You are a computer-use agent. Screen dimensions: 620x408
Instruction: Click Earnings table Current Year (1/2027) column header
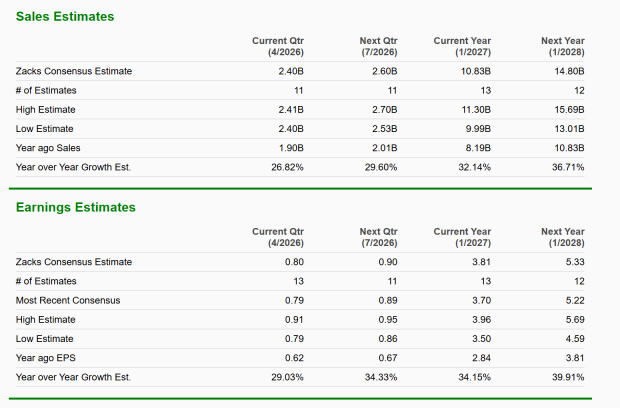[461, 236]
